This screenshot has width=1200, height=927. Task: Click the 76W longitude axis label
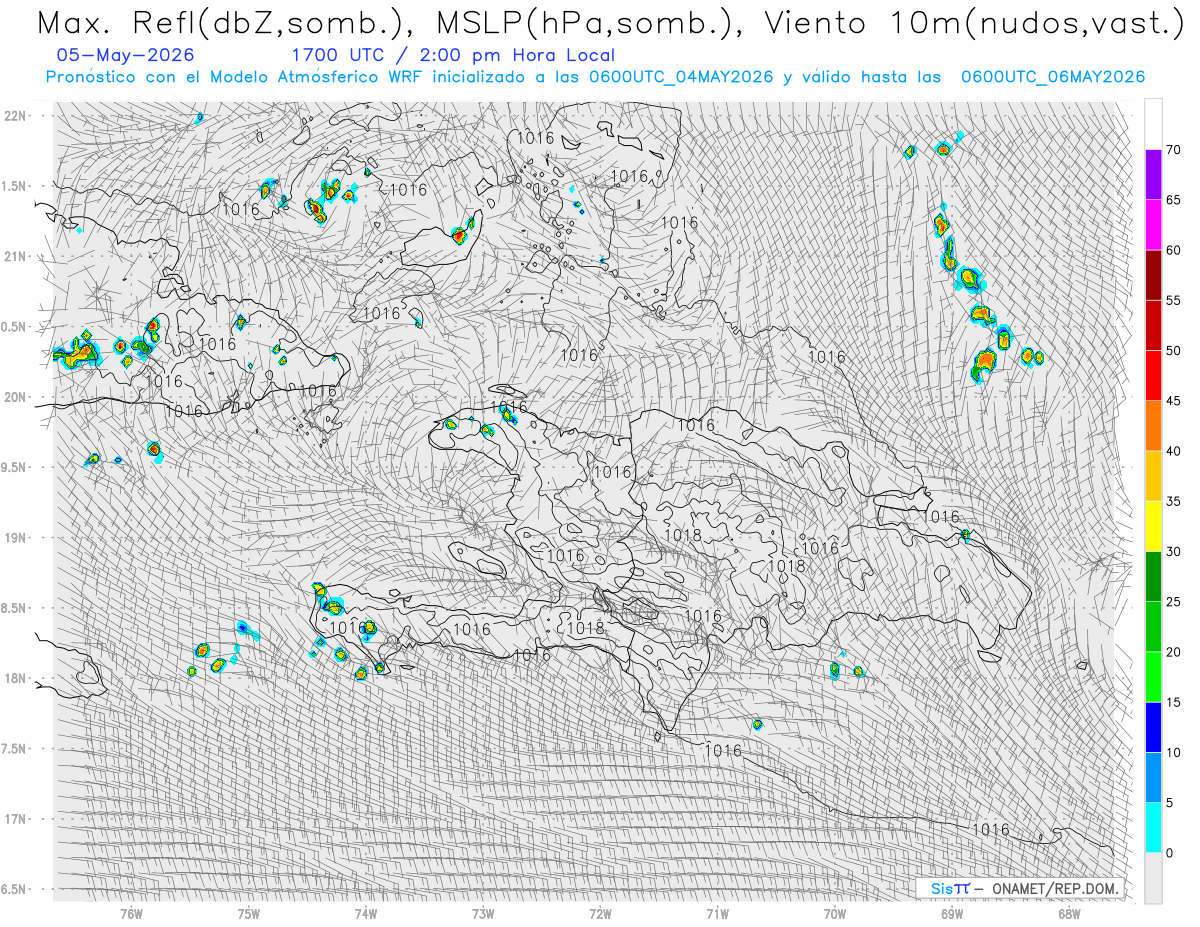[131, 913]
